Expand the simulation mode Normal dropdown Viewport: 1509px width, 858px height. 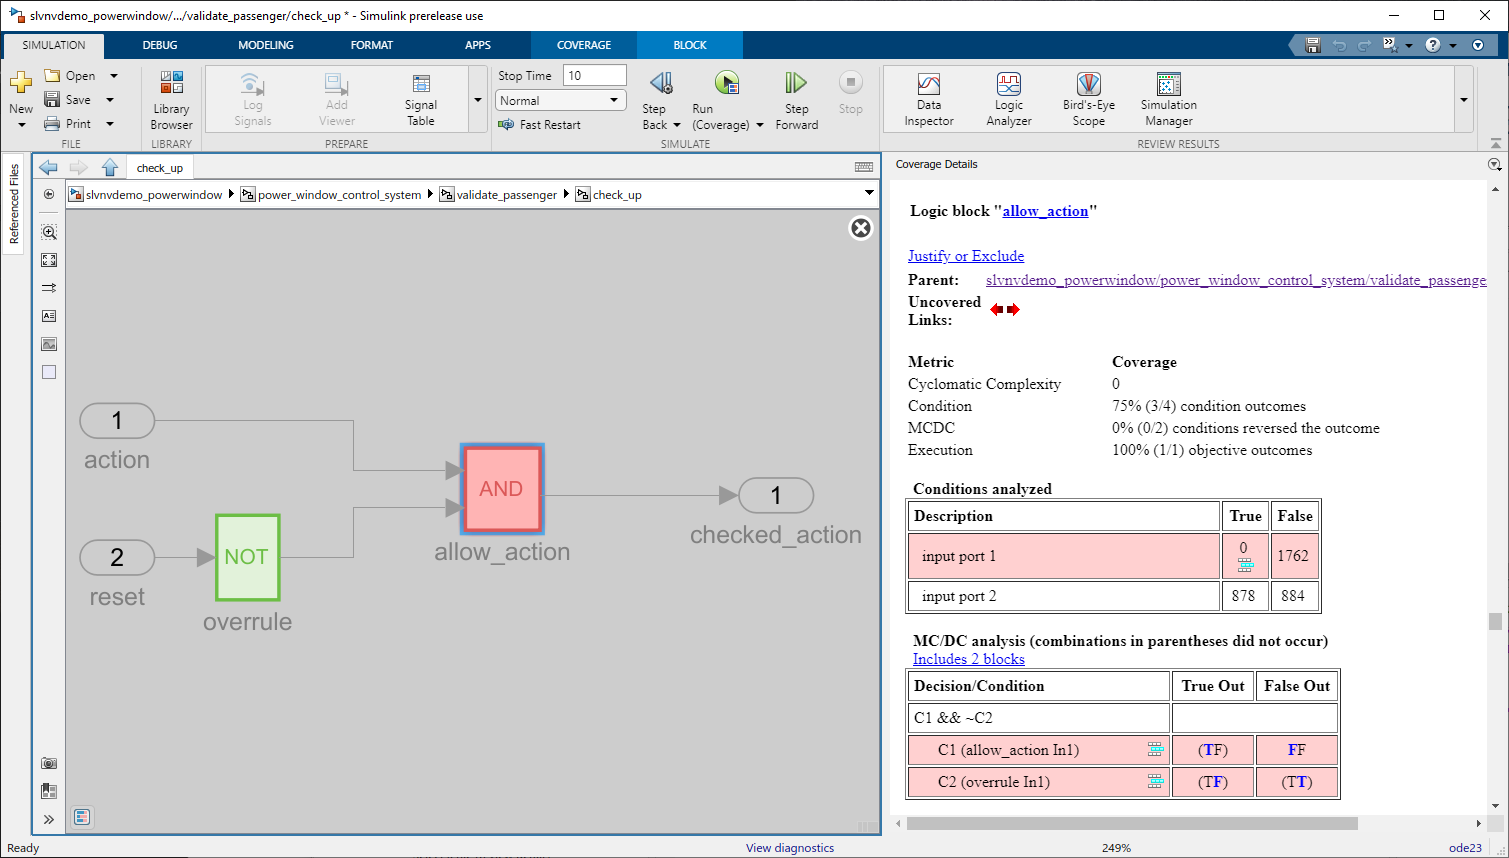[613, 101]
